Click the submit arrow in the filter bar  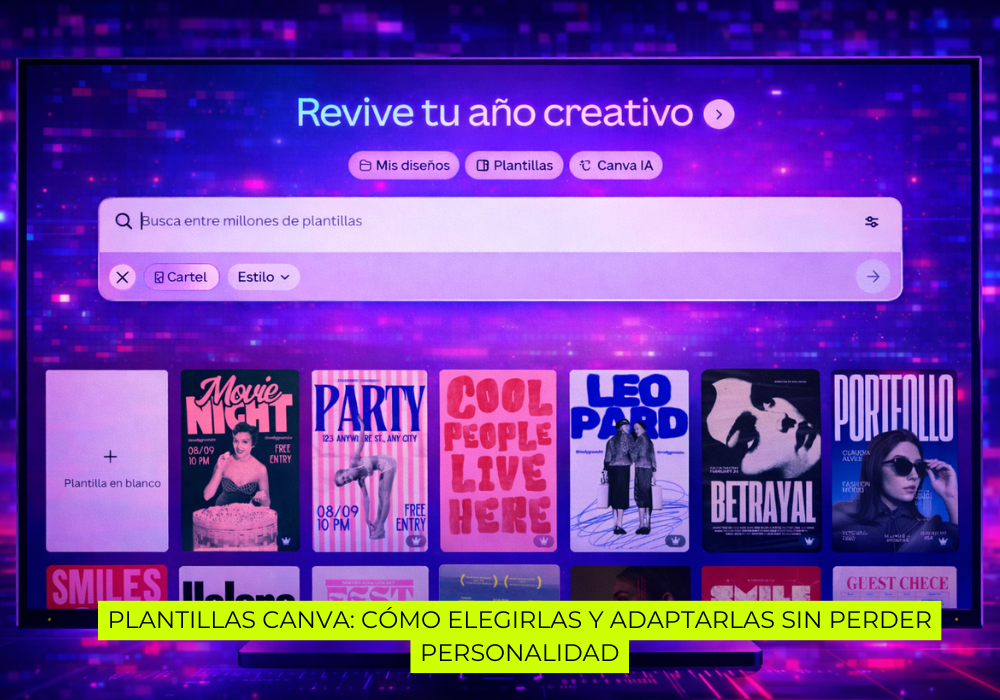873,277
